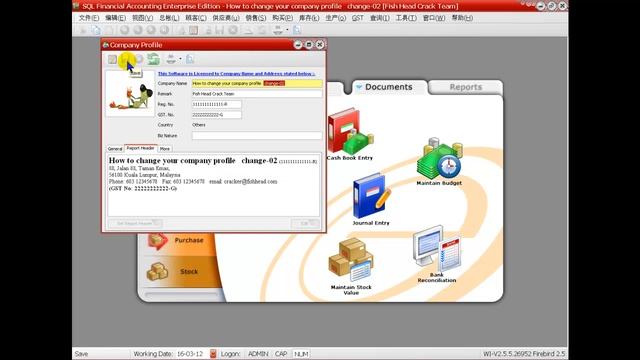Open the 供应商(U) menu
The width and height of the screenshot is (640, 360).
[x=226, y=18]
